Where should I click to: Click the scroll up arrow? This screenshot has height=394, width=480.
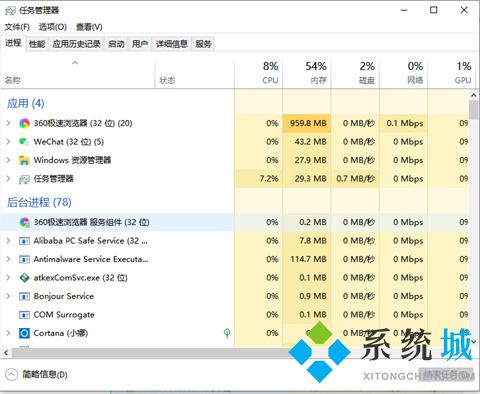(x=473, y=95)
